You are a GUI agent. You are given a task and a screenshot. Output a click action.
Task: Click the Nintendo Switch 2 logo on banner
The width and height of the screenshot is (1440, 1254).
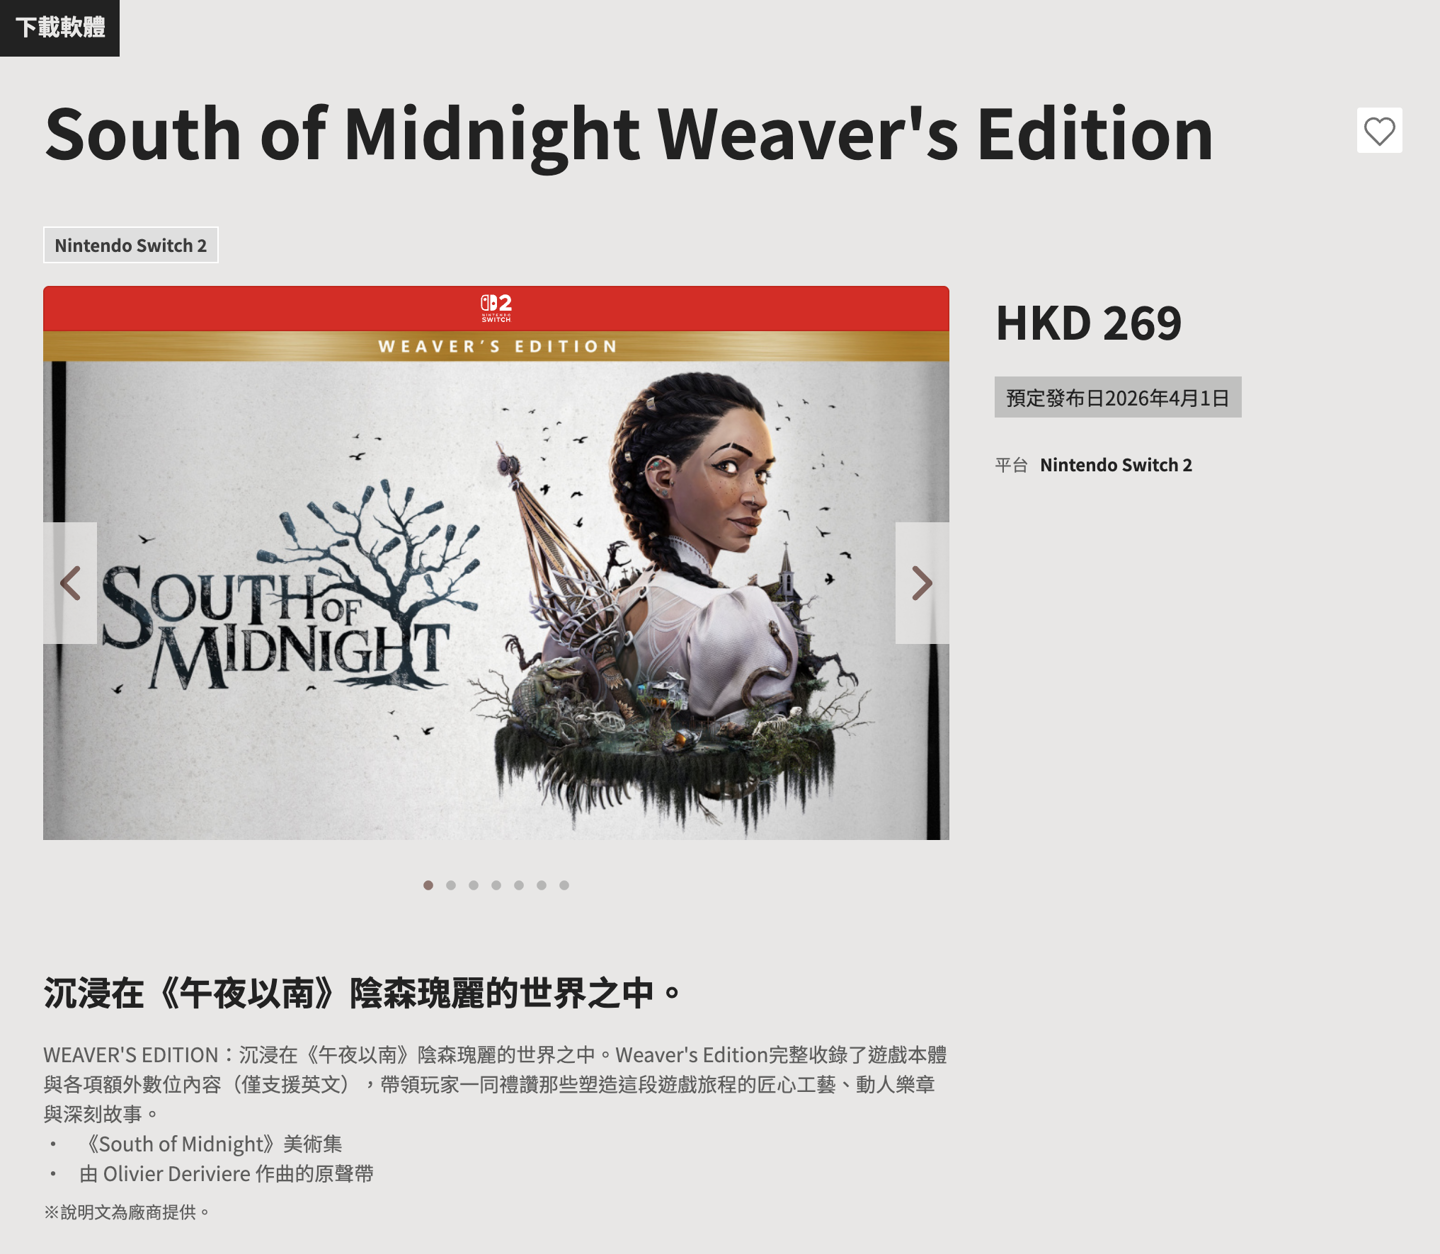tap(496, 307)
